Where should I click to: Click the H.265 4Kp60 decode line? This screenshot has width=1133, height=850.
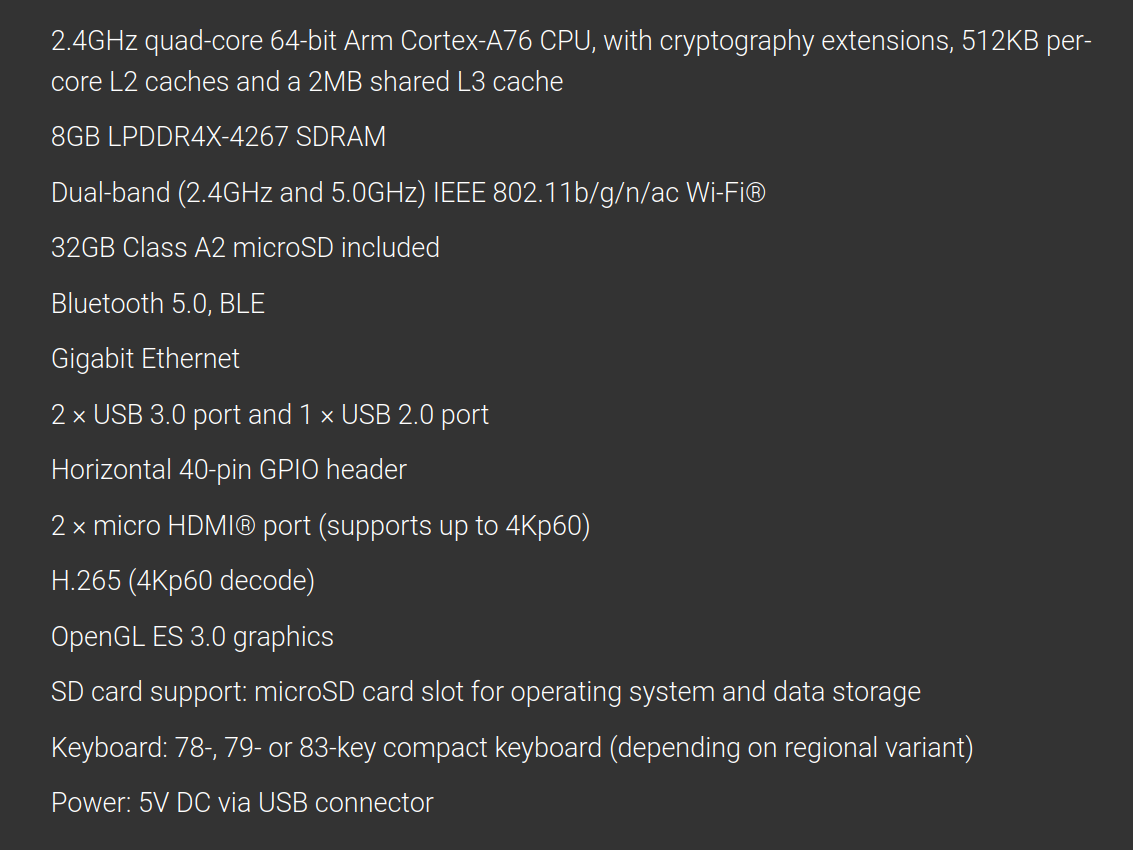coord(183,581)
